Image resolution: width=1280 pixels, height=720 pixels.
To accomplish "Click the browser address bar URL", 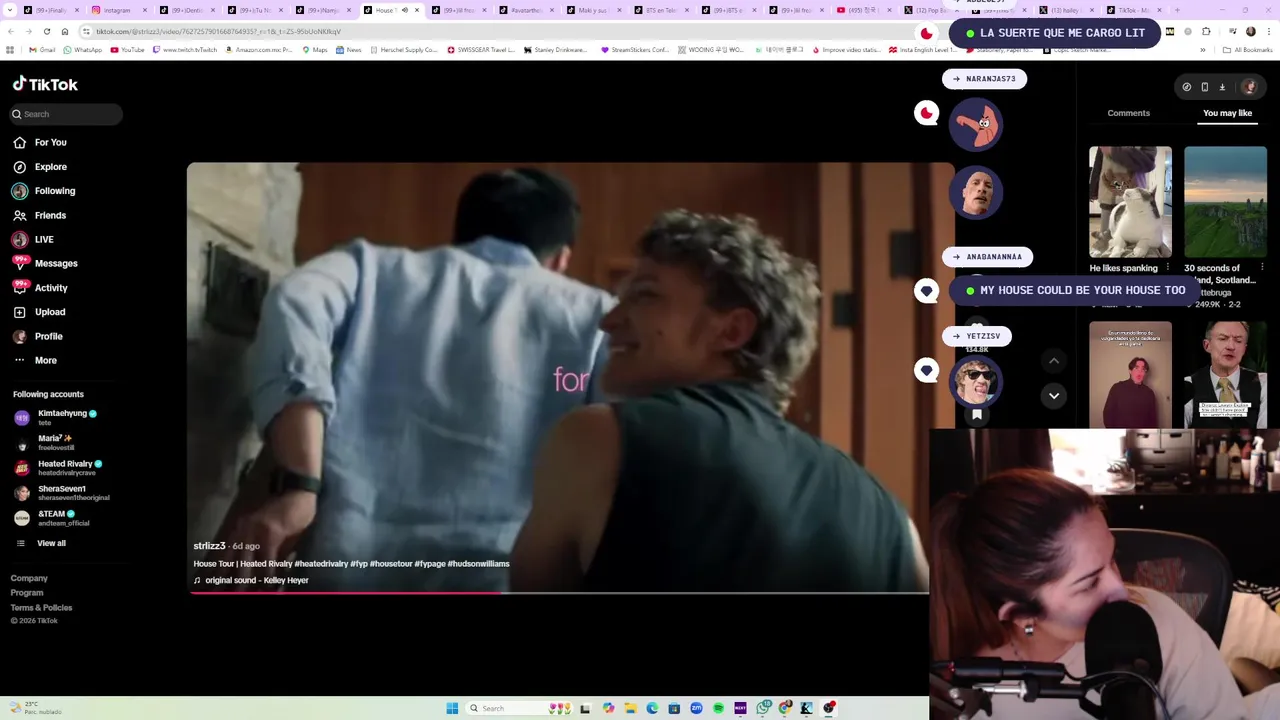I will point(218,31).
